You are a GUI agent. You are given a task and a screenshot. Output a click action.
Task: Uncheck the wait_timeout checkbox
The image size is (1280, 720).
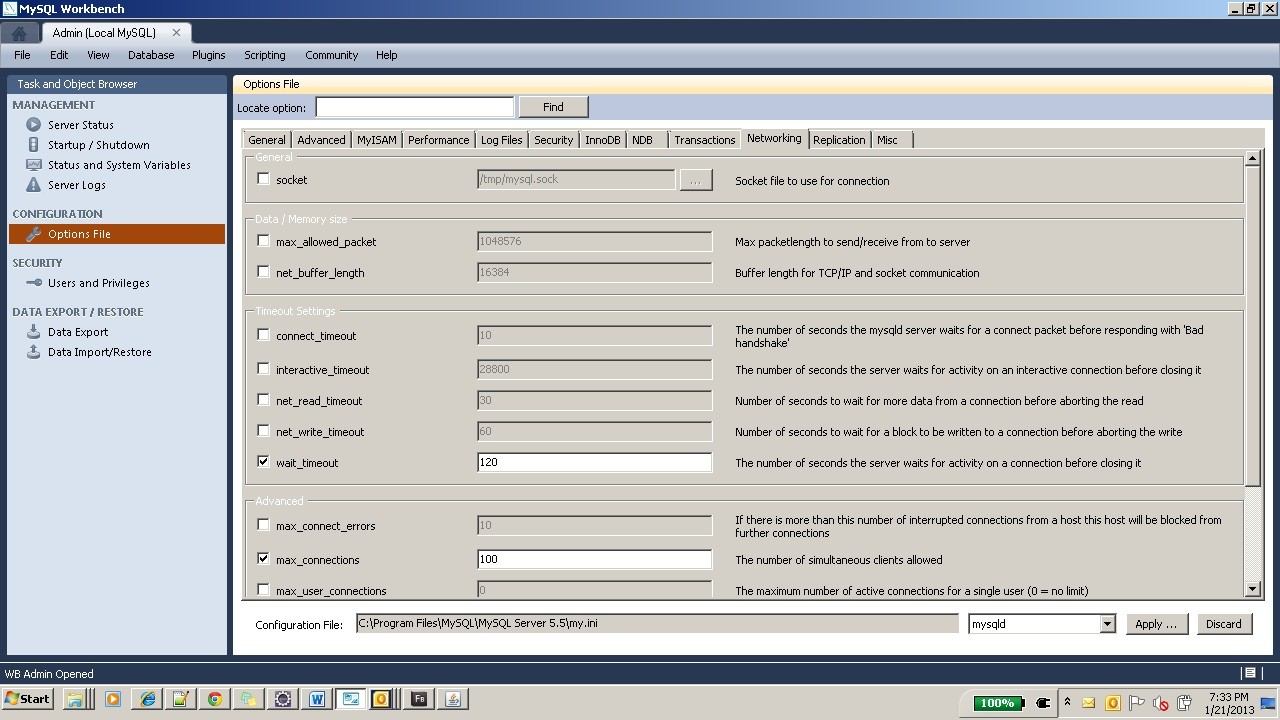click(x=263, y=462)
